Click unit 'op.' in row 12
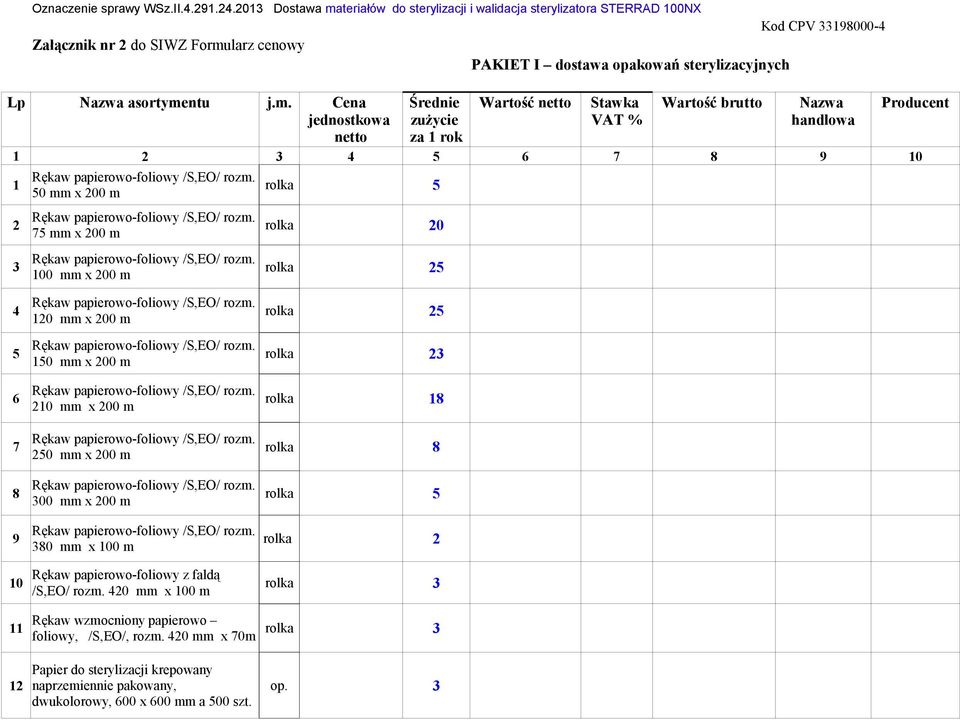 (x=279, y=686)
